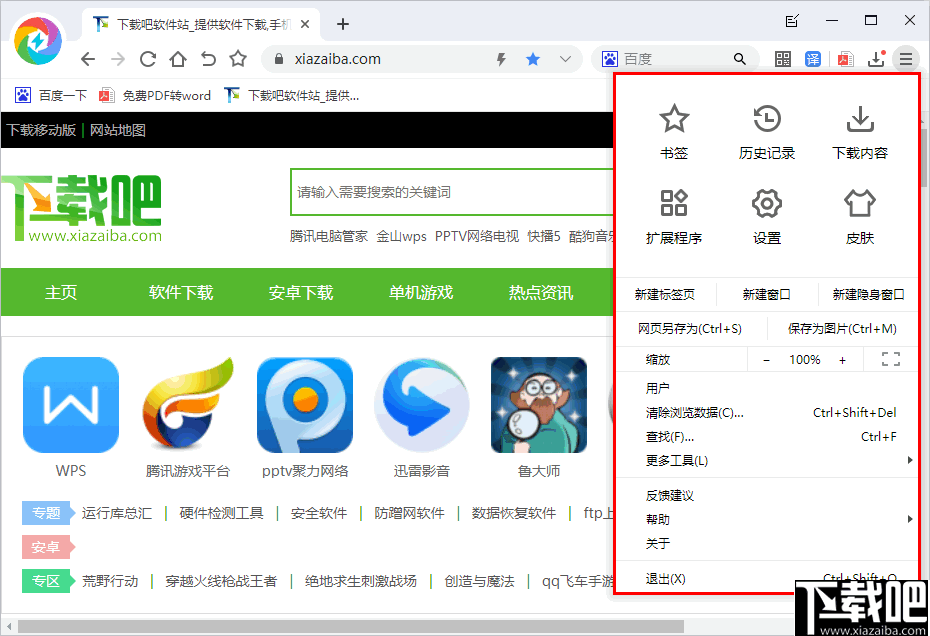Enter full screen with the zoom row icon
This screenshot has width=930, height=636.
pos(890,359)
